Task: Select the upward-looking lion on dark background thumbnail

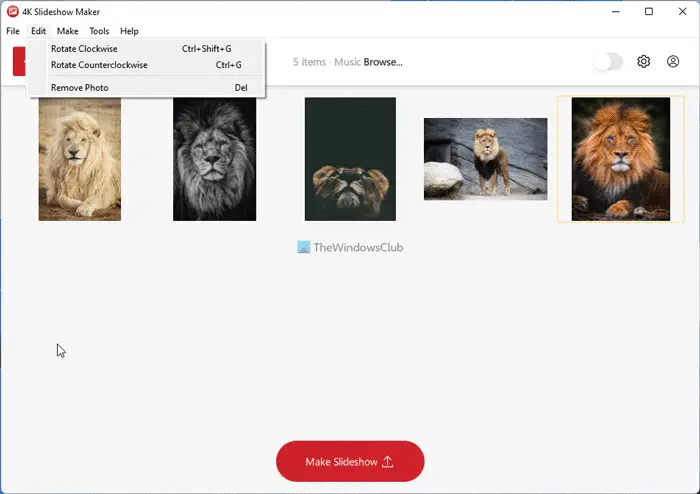Action: 350,159
